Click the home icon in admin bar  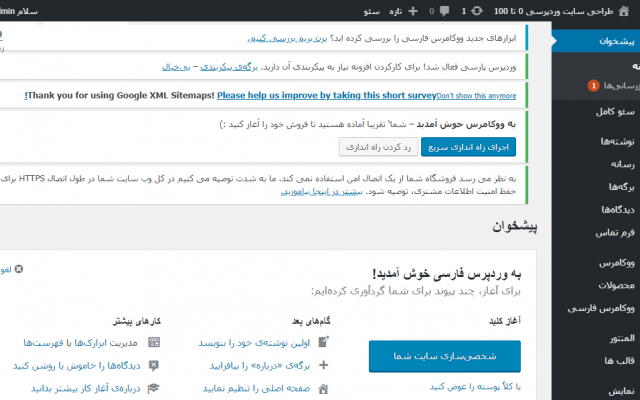pos(624,11)
